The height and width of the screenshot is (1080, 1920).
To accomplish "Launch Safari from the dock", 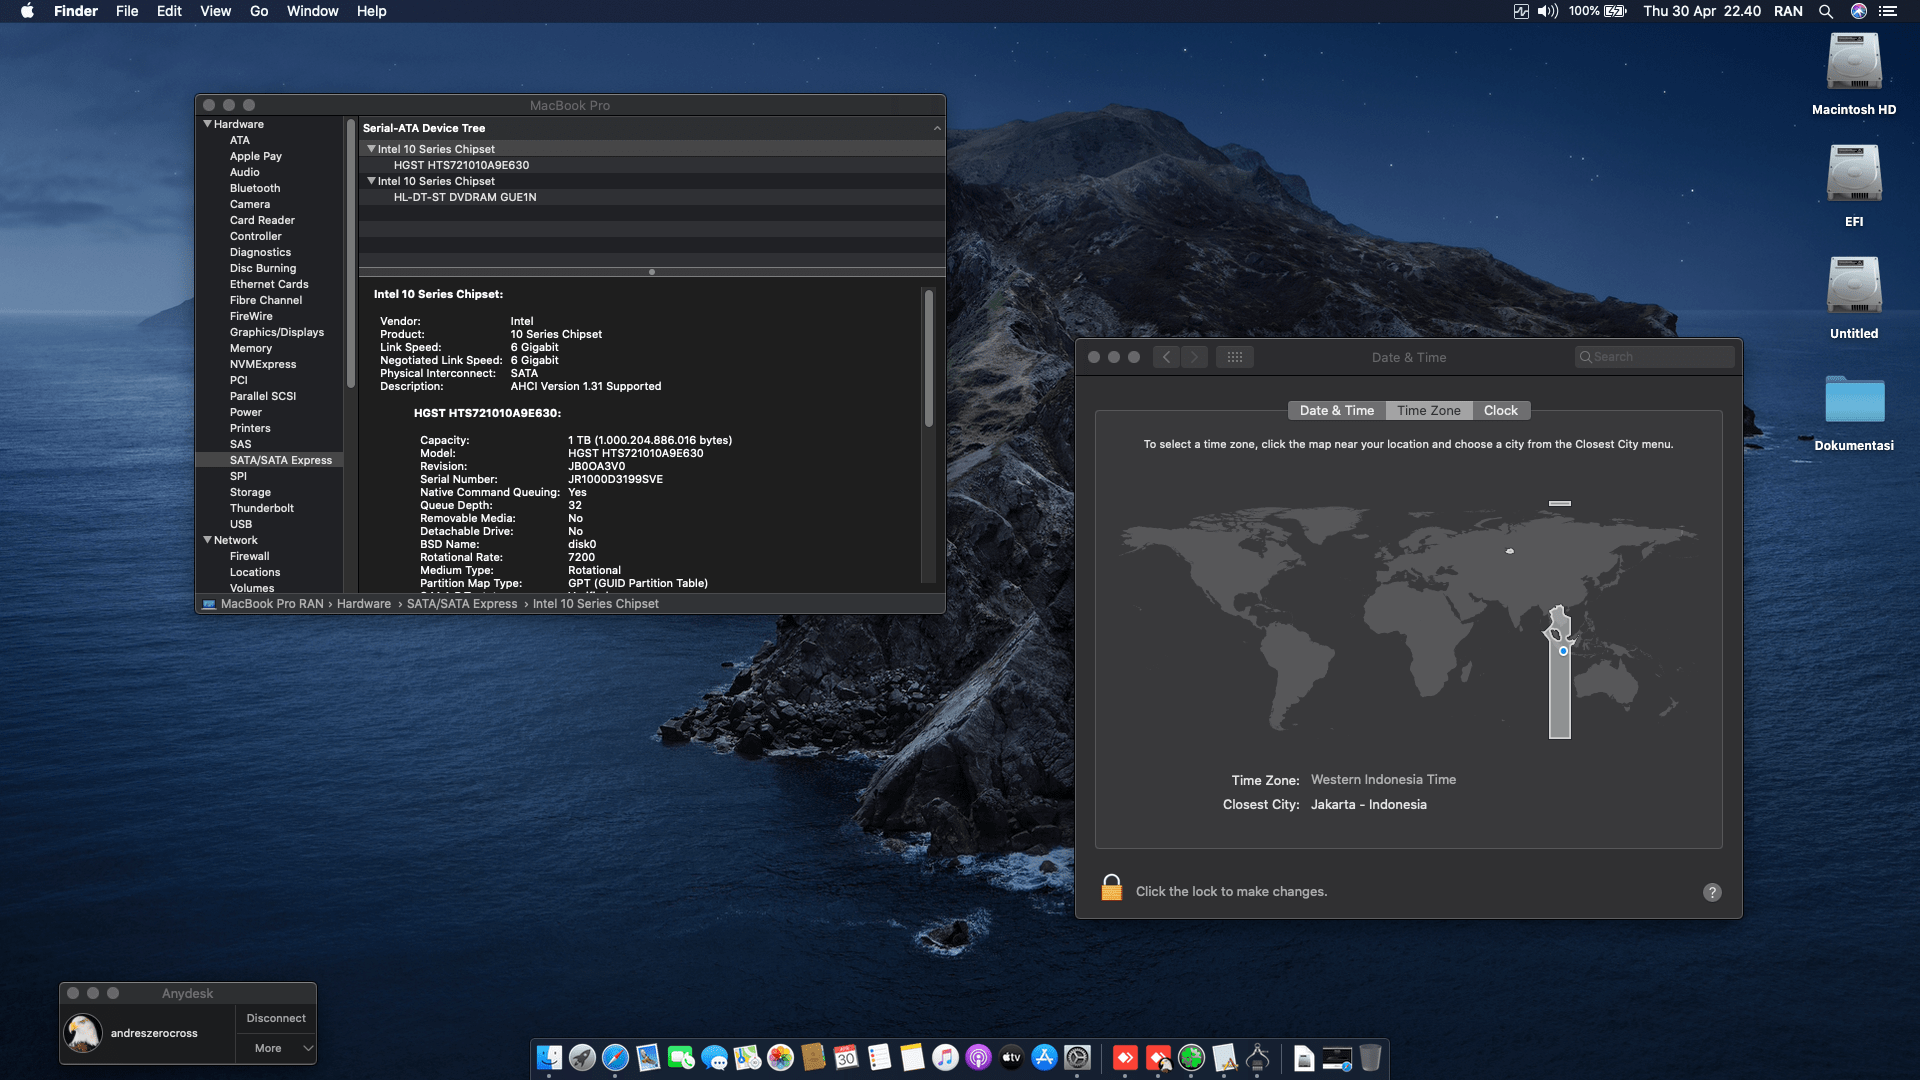I will click(615, 1057).
